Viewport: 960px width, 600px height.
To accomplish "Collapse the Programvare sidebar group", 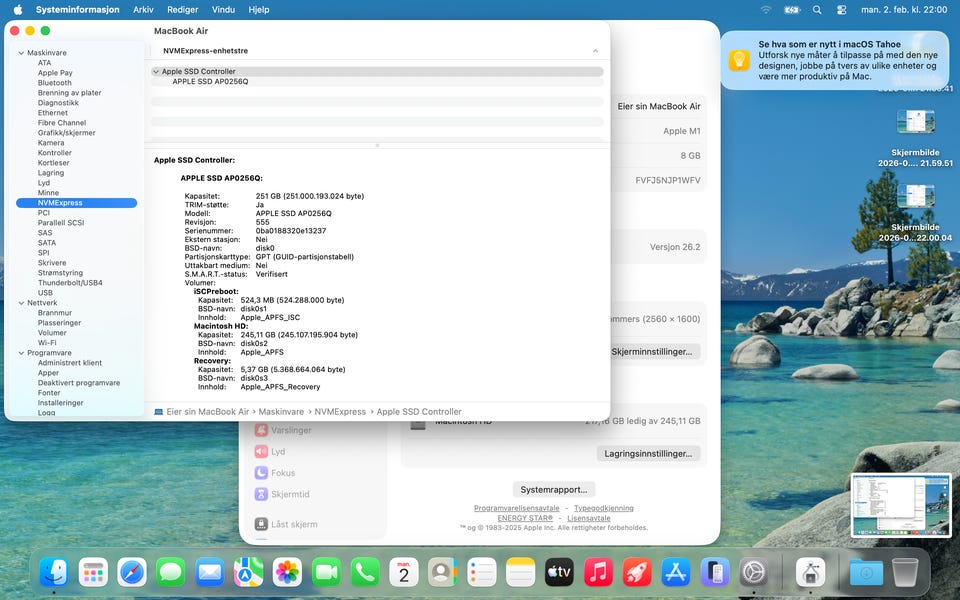I will click(x=21, y=352).
